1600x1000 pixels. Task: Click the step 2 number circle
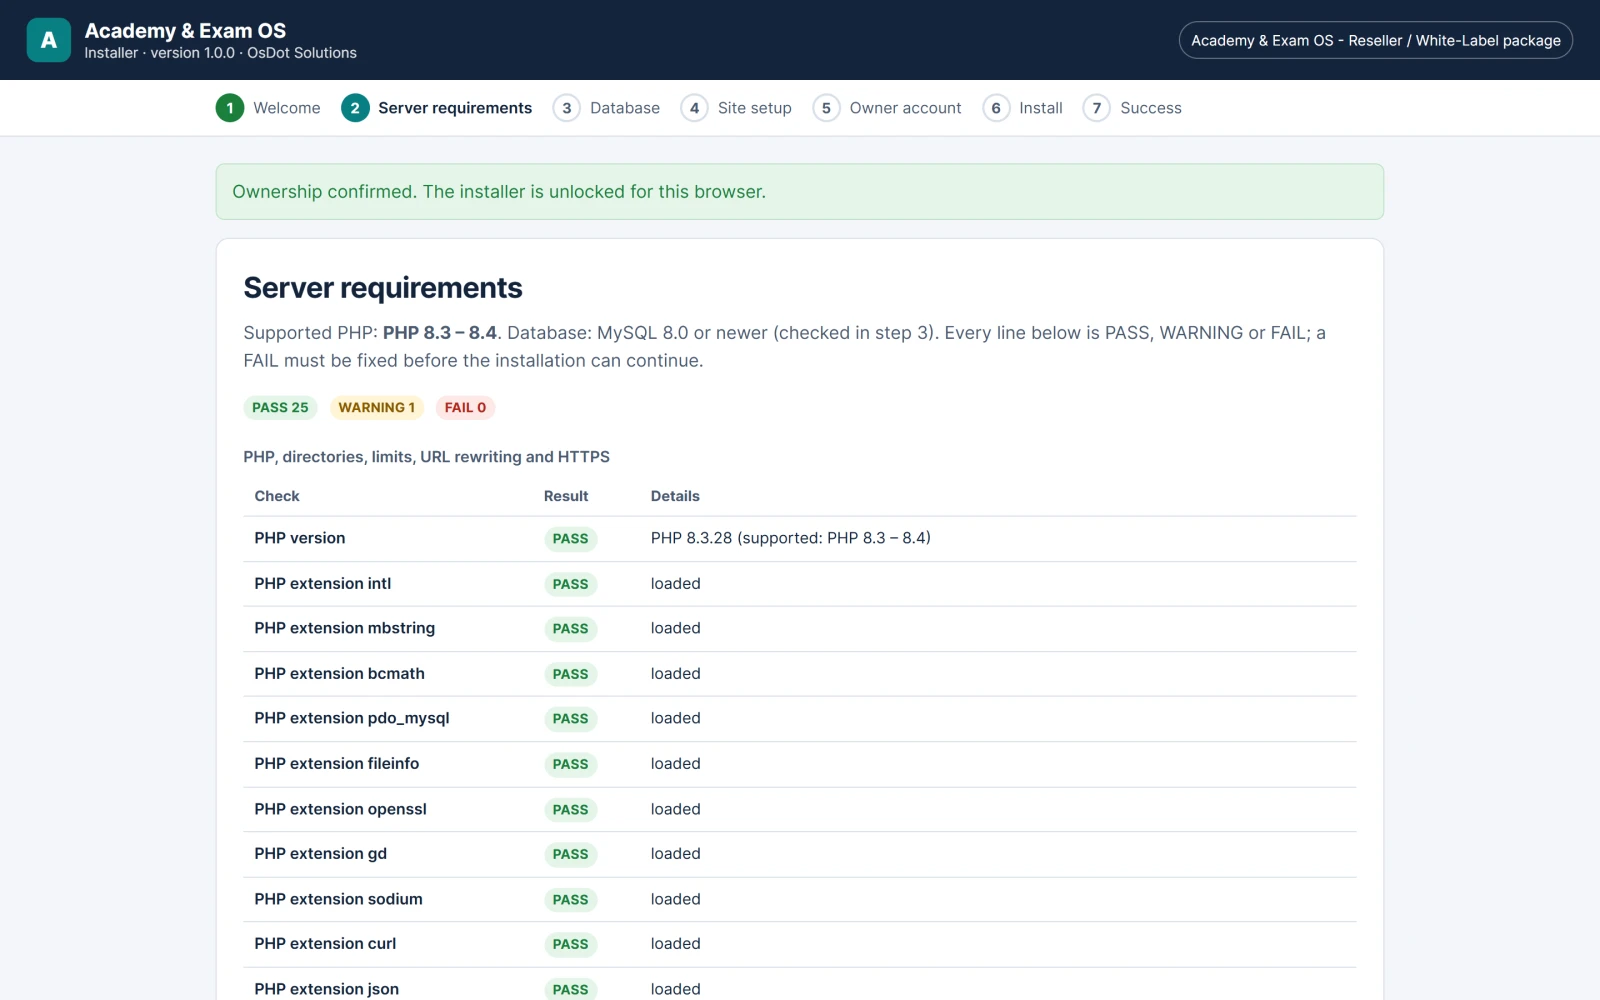pyautogui.click(x=355, y=108)
